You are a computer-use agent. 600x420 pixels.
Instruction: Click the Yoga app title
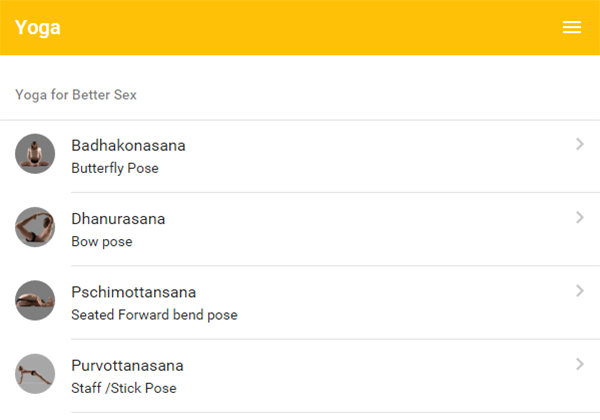(x=38, y=28)
